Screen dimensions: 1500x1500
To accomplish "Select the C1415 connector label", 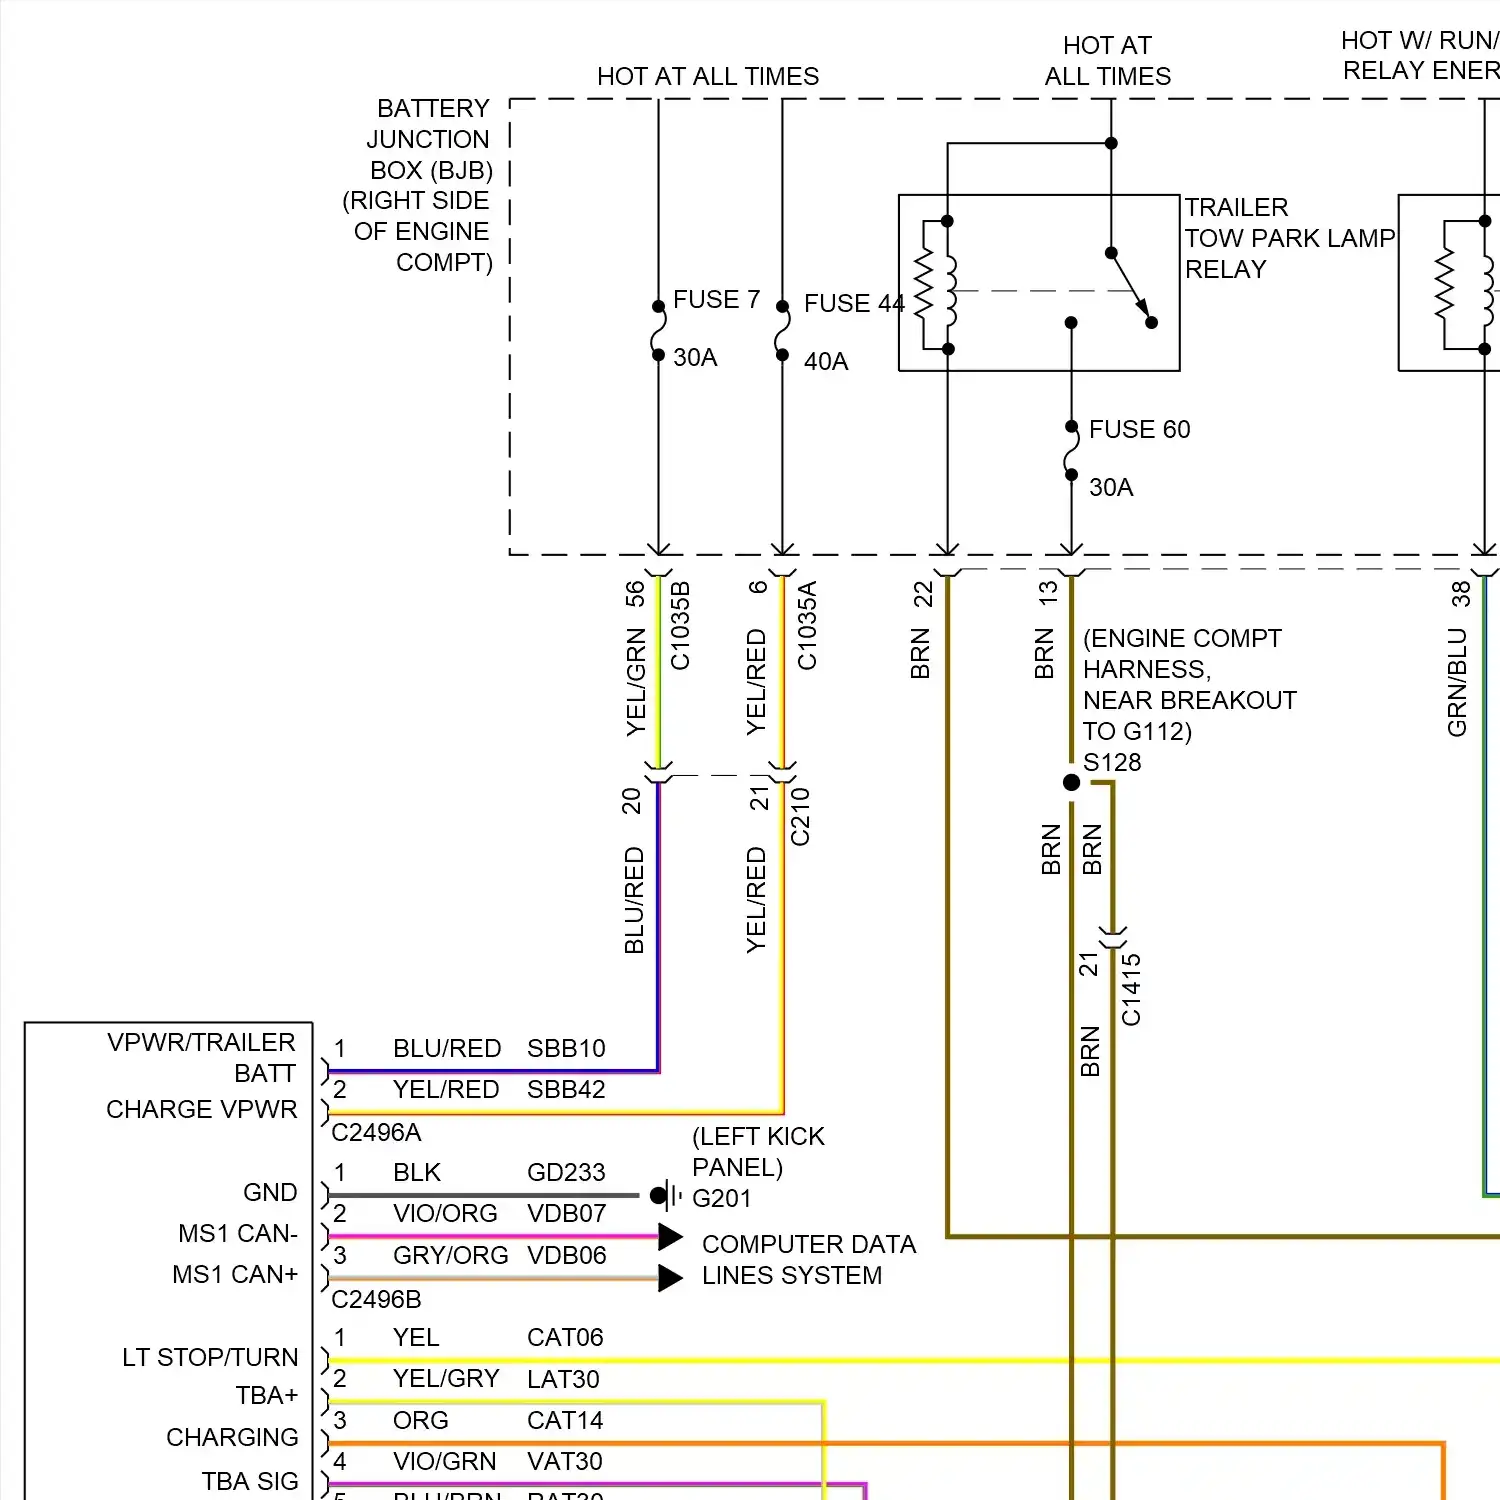I will (1131, 990).
